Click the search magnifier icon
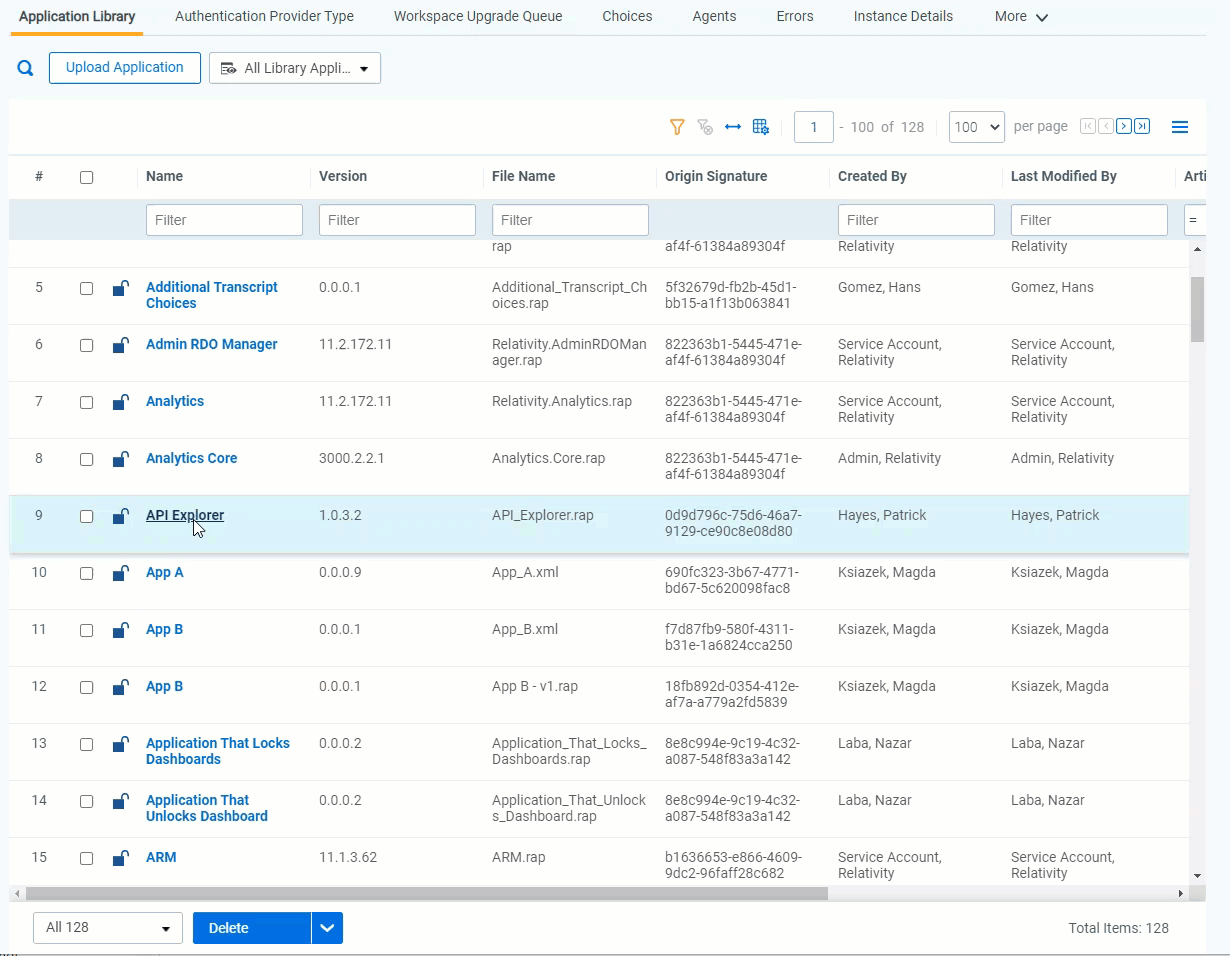The image size is (1230, 956). [x=26, y=68]
